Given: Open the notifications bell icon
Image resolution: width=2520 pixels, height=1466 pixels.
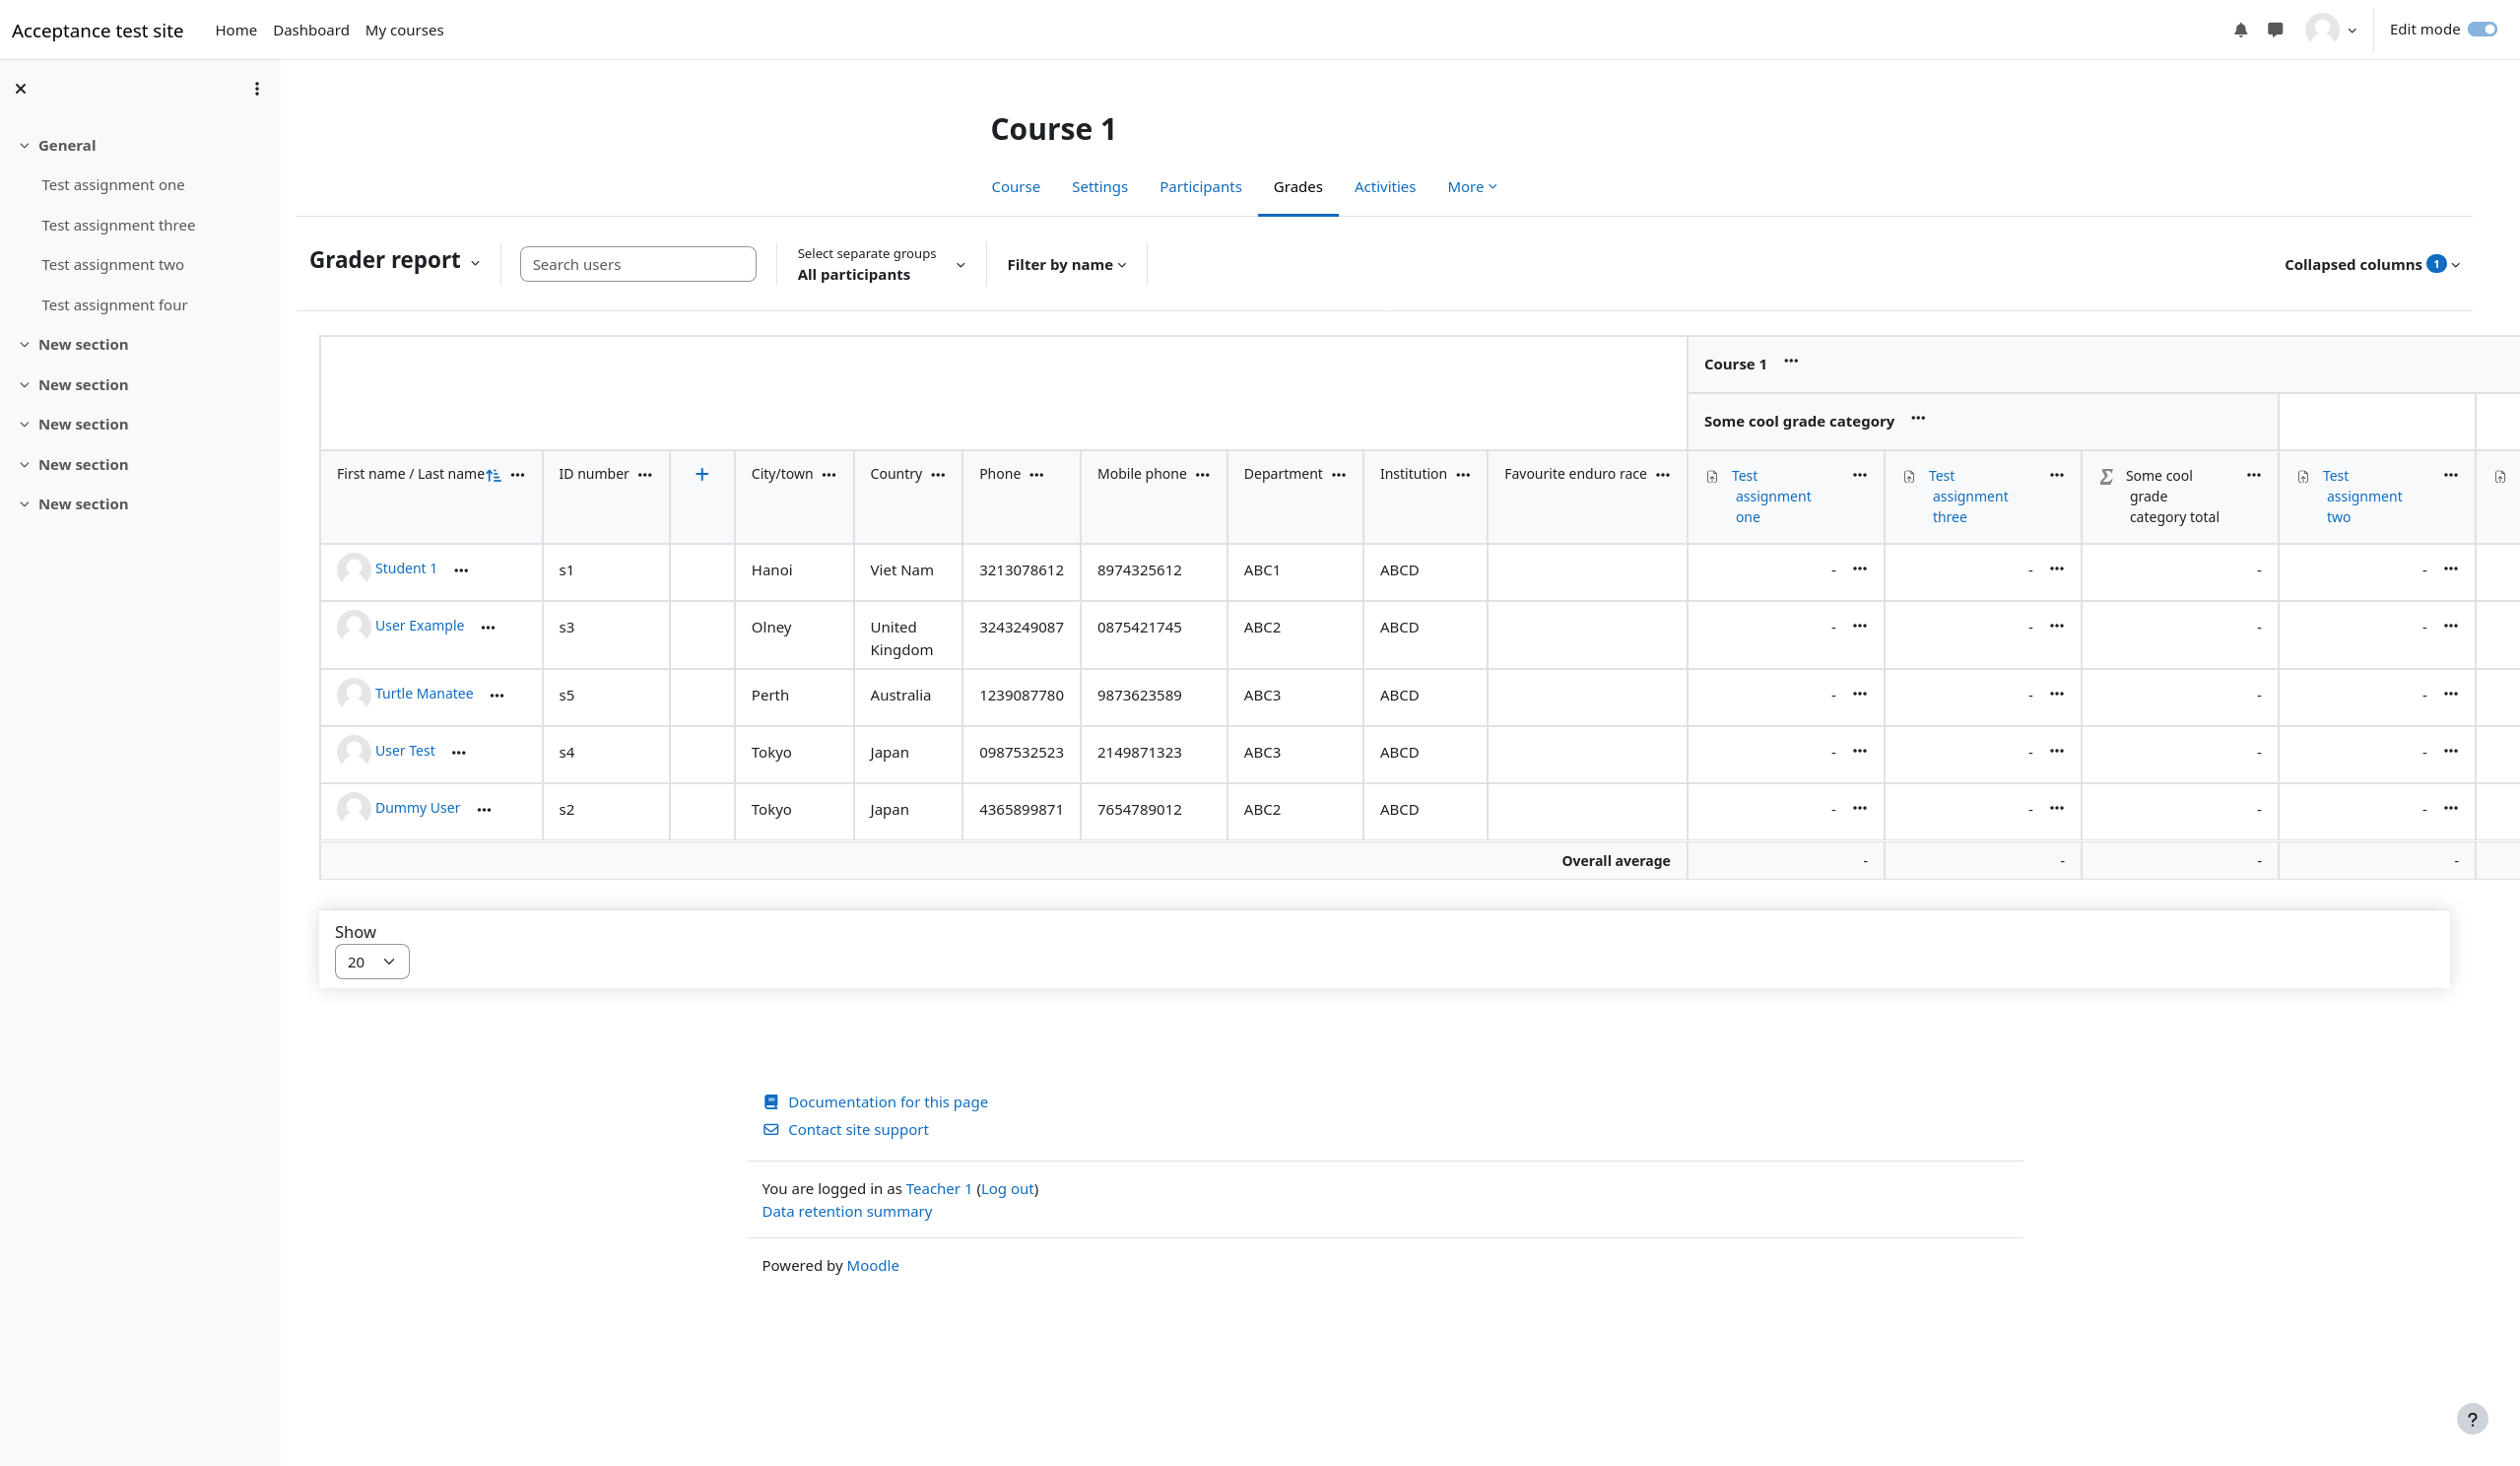Looking at the screenshot, I should (x=2240, y=30).
